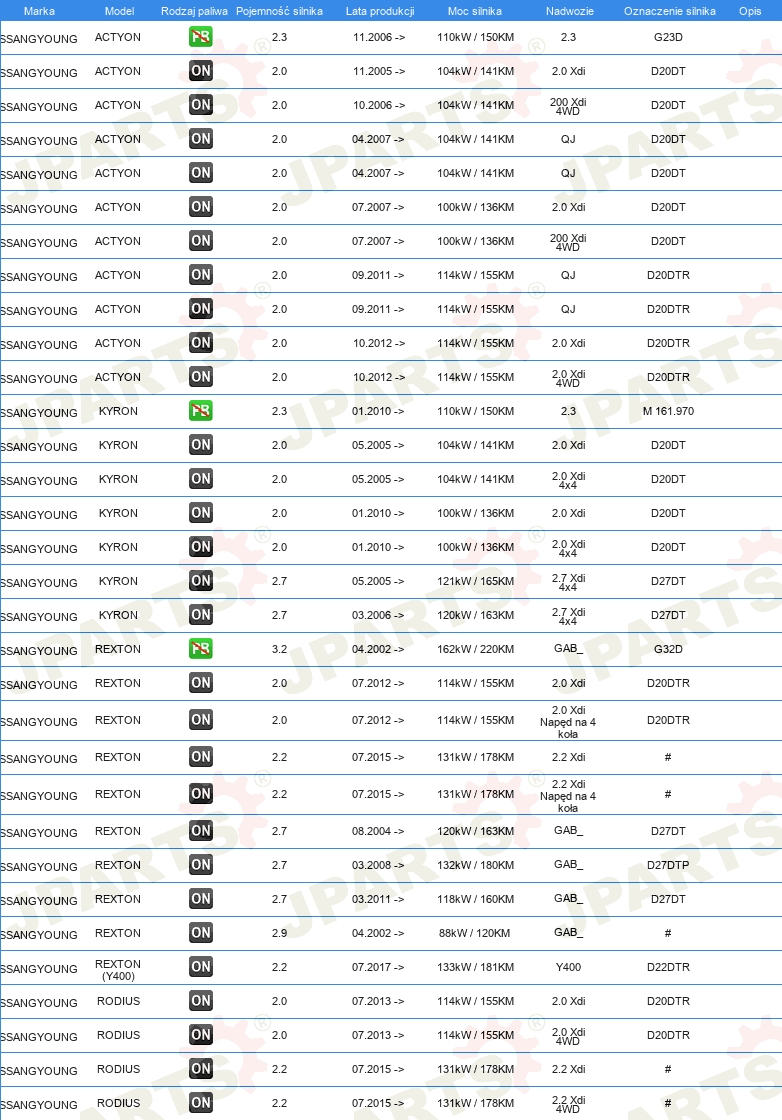The image size is (782, 1120).
Task: Click the ON icon in the ACTYON 10.2012 2.0 Xdi 4WD row
Action: [201, 377]
